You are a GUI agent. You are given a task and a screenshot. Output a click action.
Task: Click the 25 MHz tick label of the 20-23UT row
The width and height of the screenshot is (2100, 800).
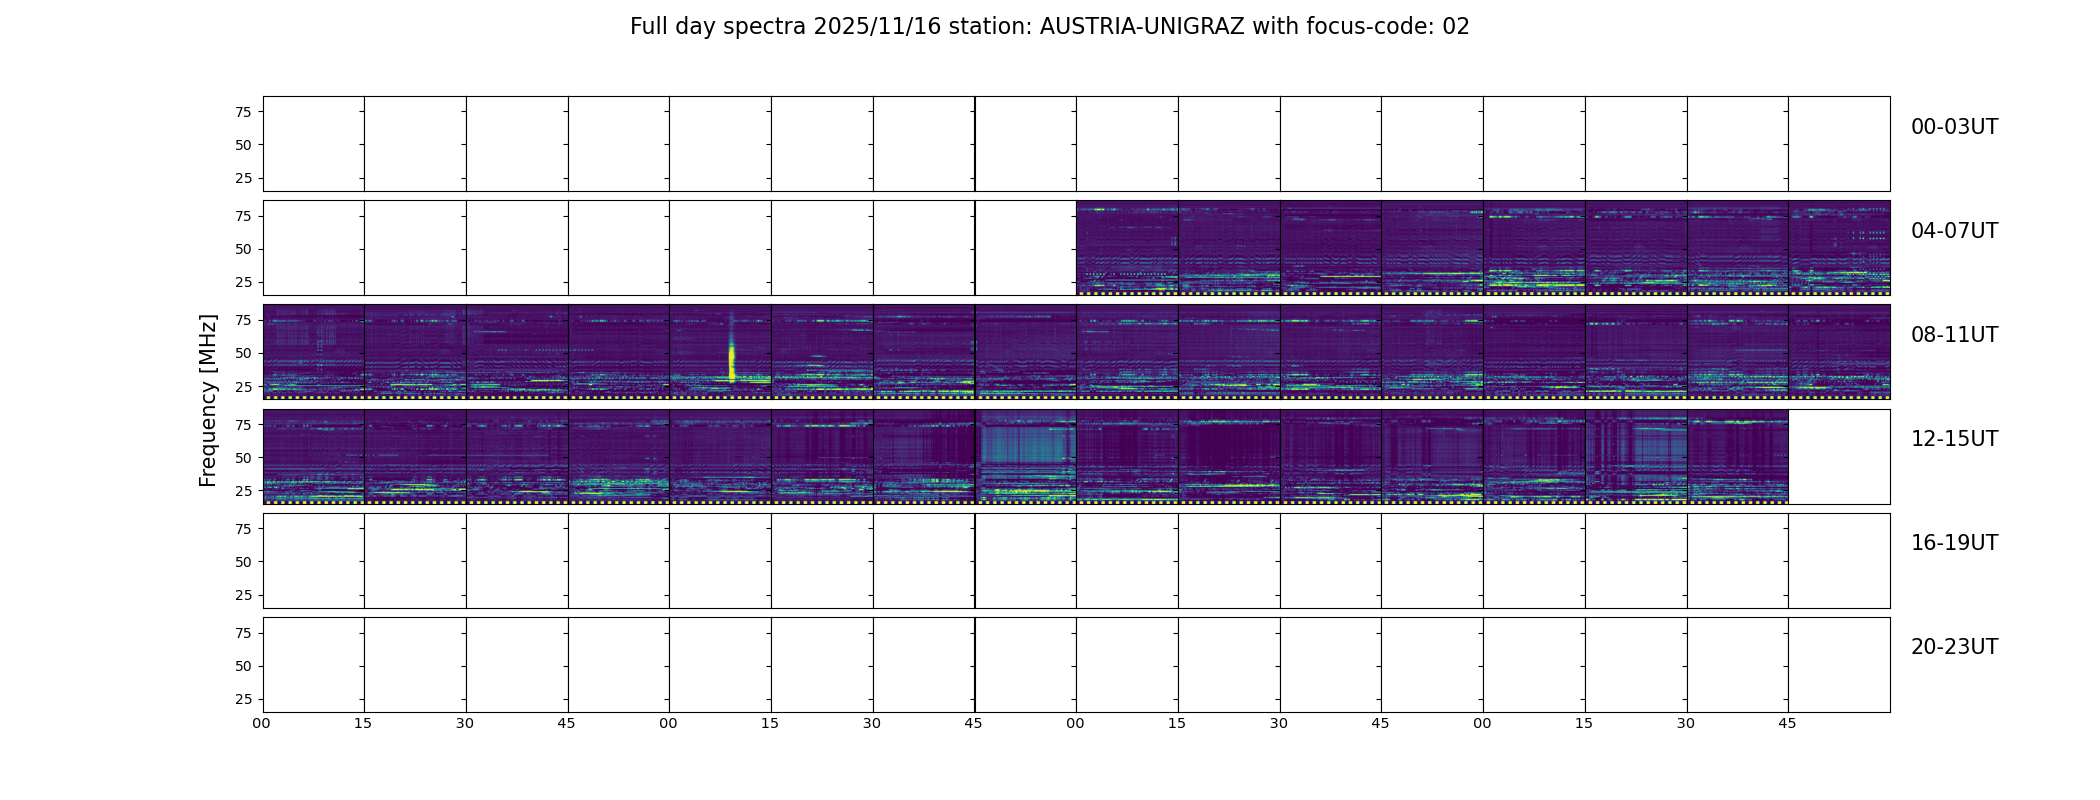[x=243, y=699]
